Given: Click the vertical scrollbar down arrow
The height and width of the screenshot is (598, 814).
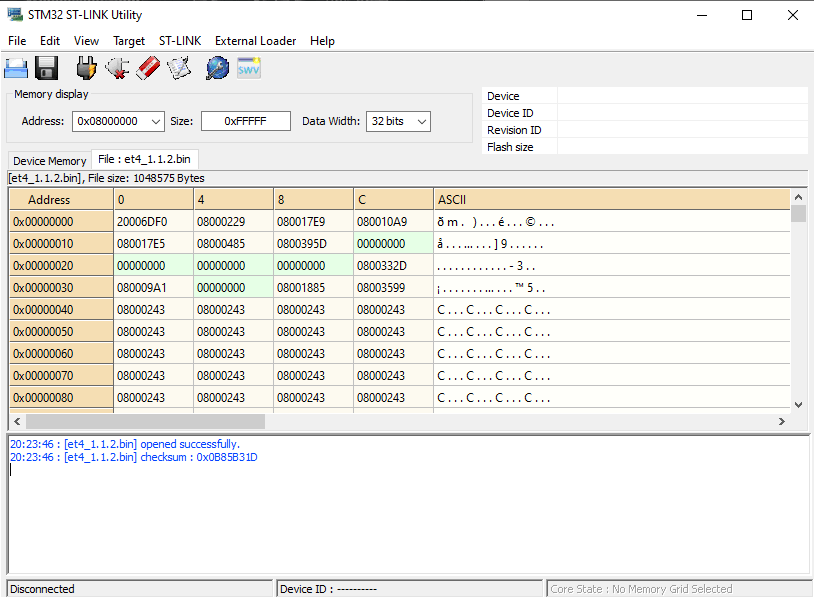Looking at the screenshot, I should [x=798, y=405].
